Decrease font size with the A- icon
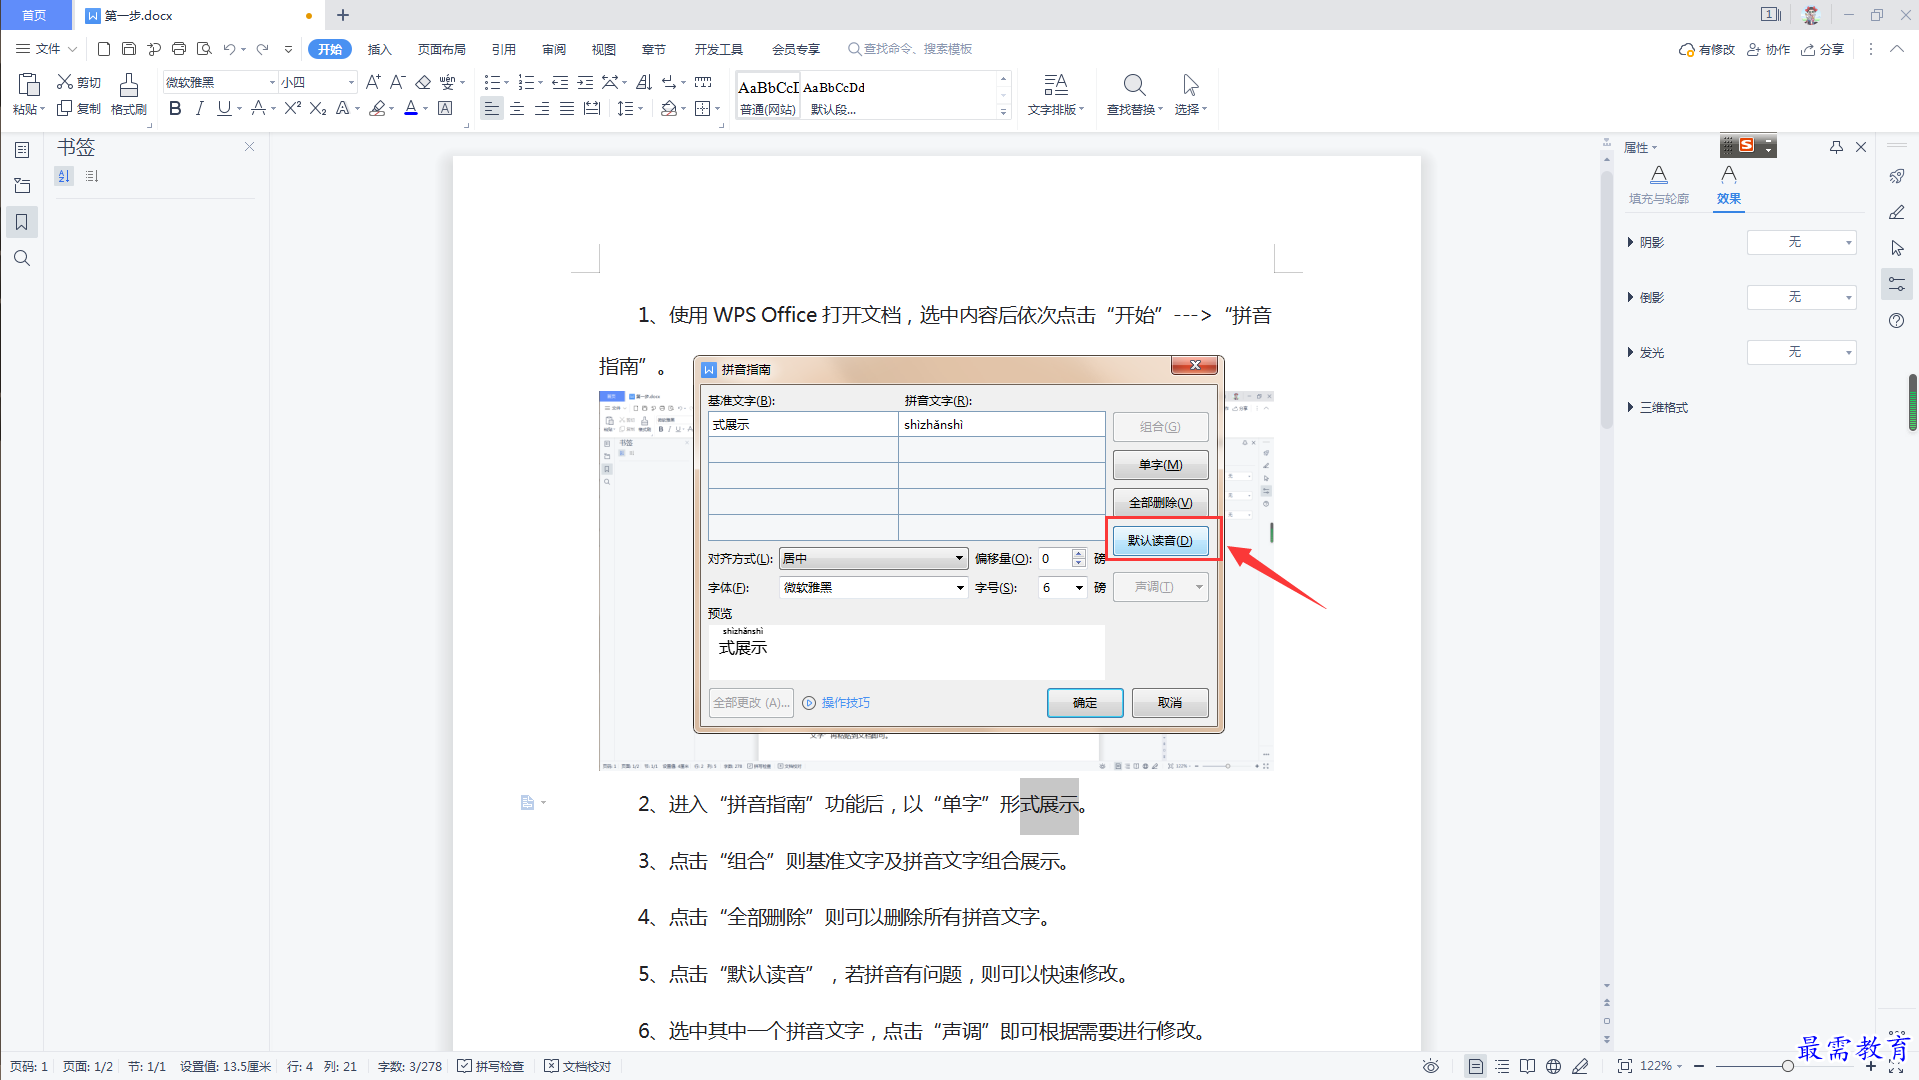The width and height of the screenshot is (1919, 1080). (397, 82)
